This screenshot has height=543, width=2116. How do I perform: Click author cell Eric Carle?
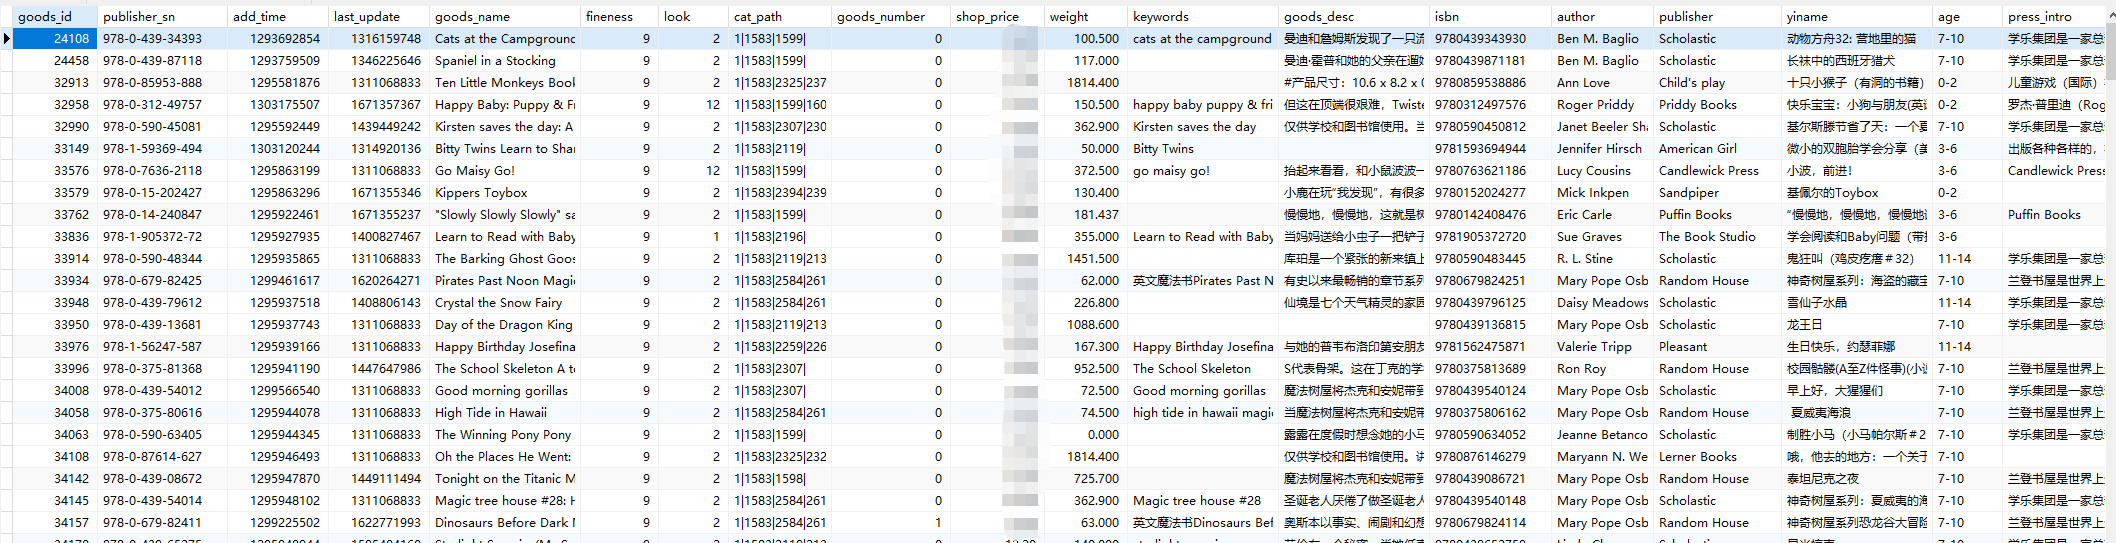tap(1603, 214)
